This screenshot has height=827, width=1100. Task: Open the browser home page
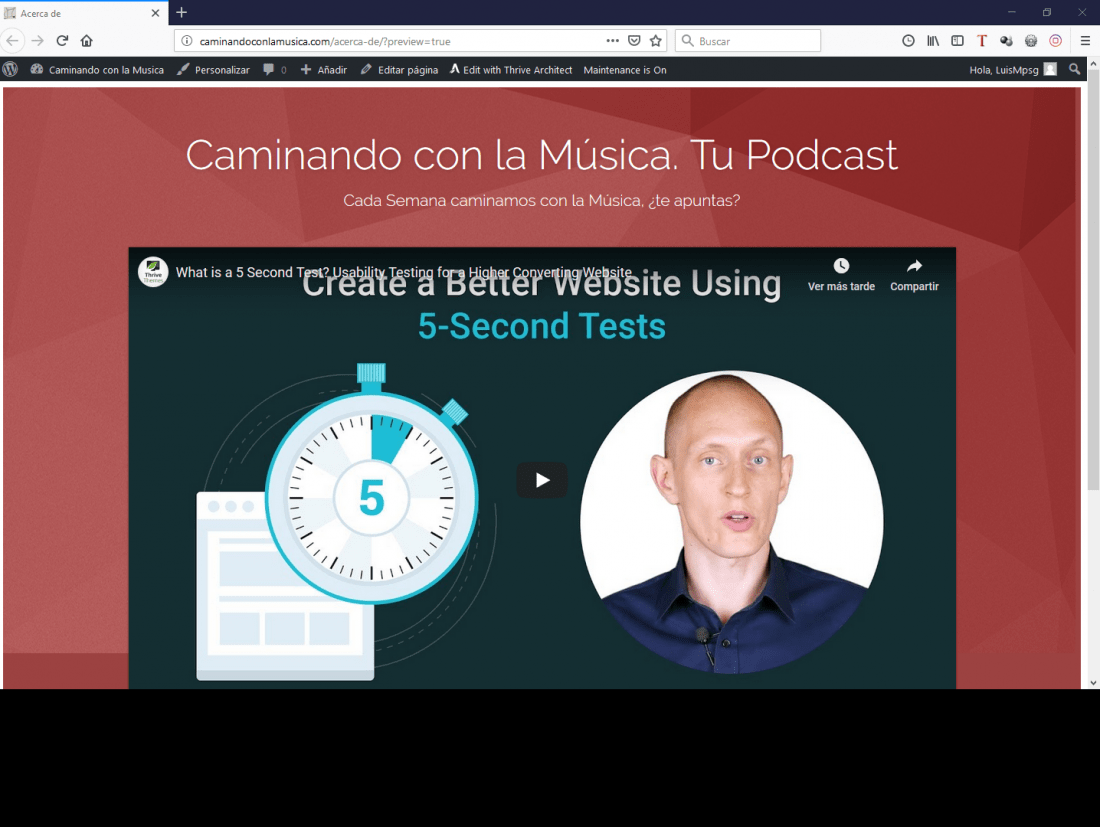(86, 41)
